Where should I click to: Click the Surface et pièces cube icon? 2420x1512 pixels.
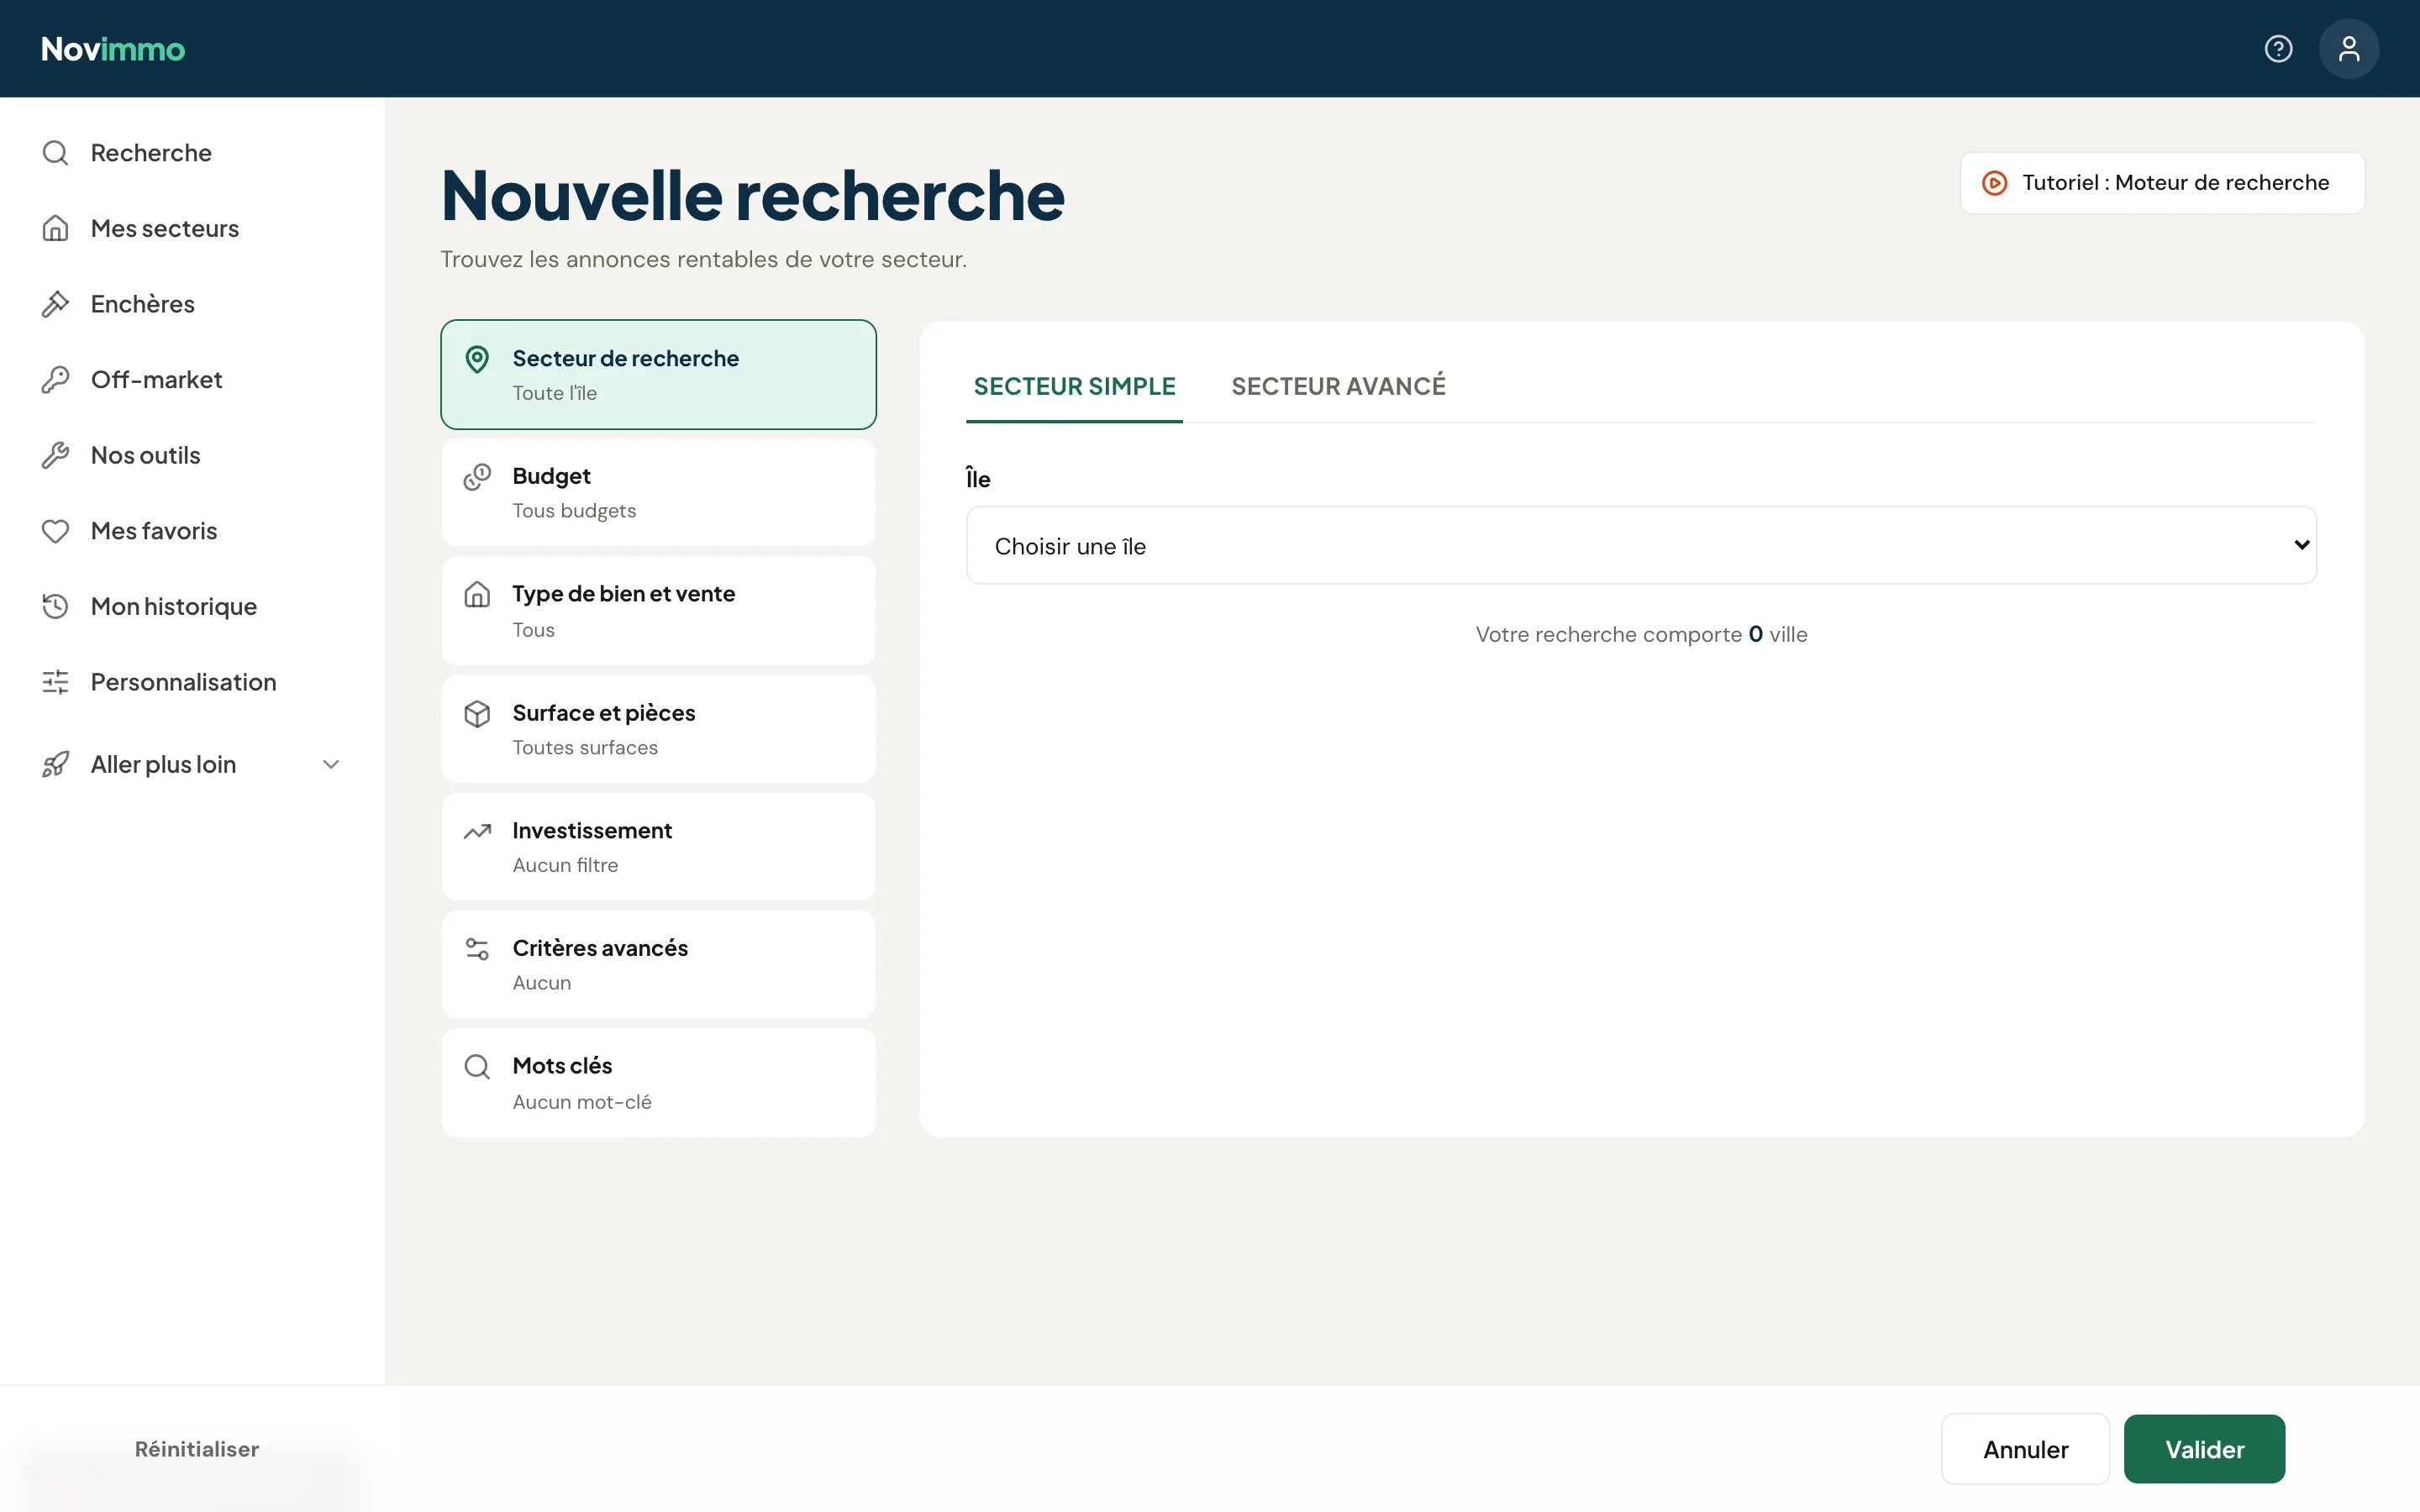(x=477, y=713)
